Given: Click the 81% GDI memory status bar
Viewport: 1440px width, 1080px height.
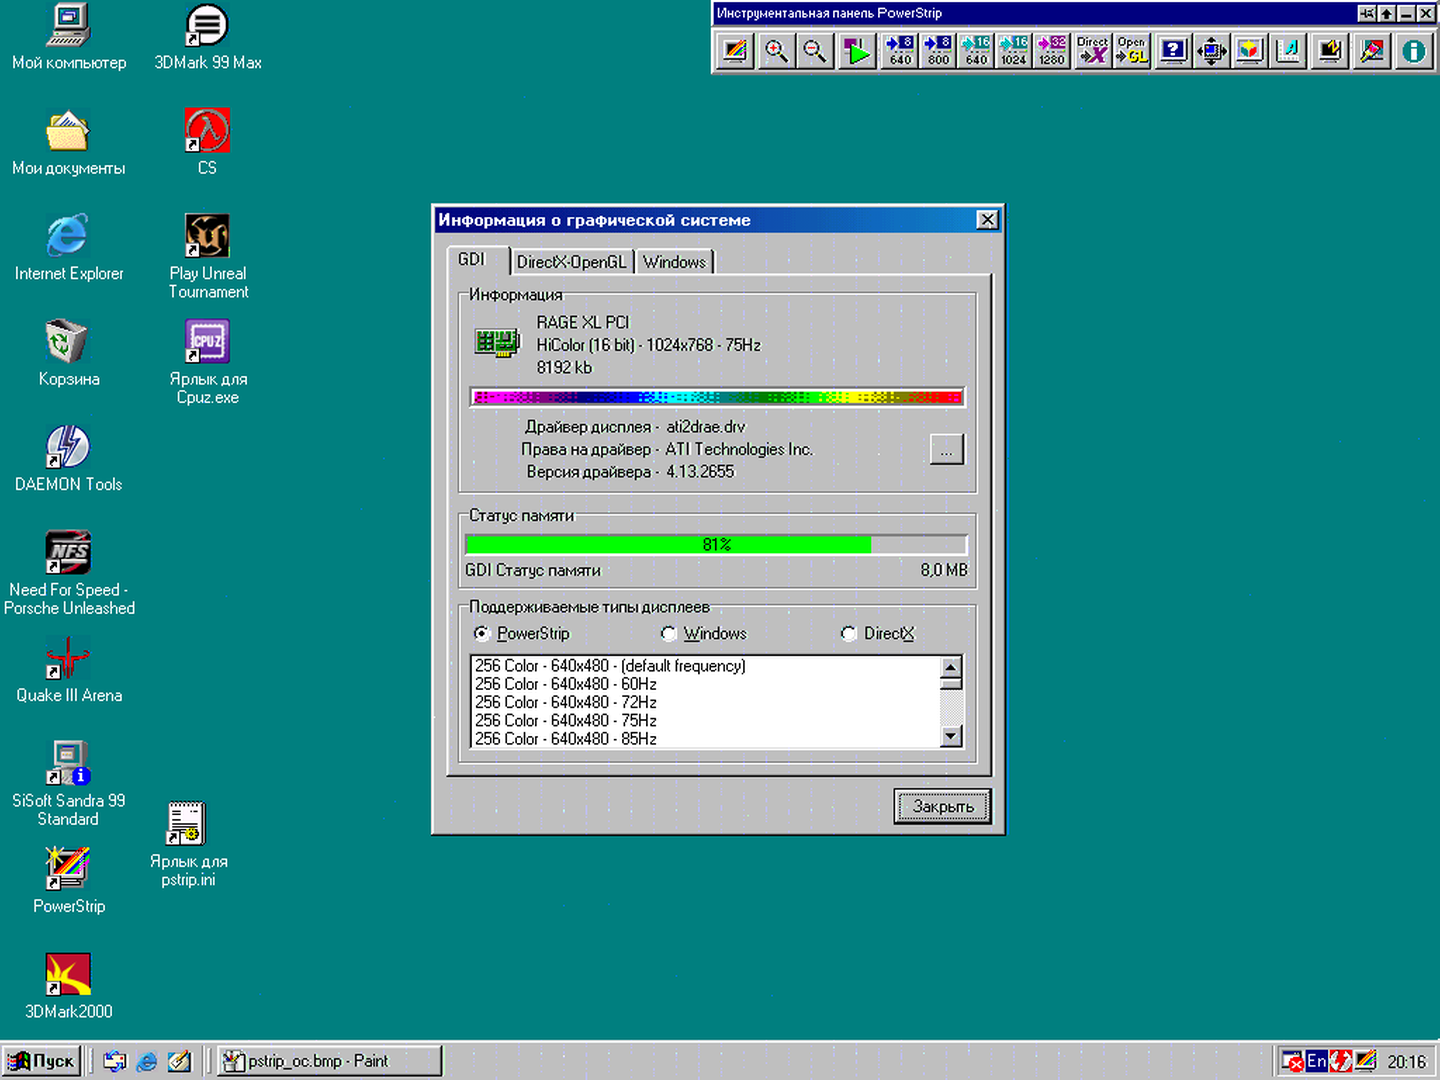Looking at the screenshot, I should pyautogui.click(x=716, y=544).
